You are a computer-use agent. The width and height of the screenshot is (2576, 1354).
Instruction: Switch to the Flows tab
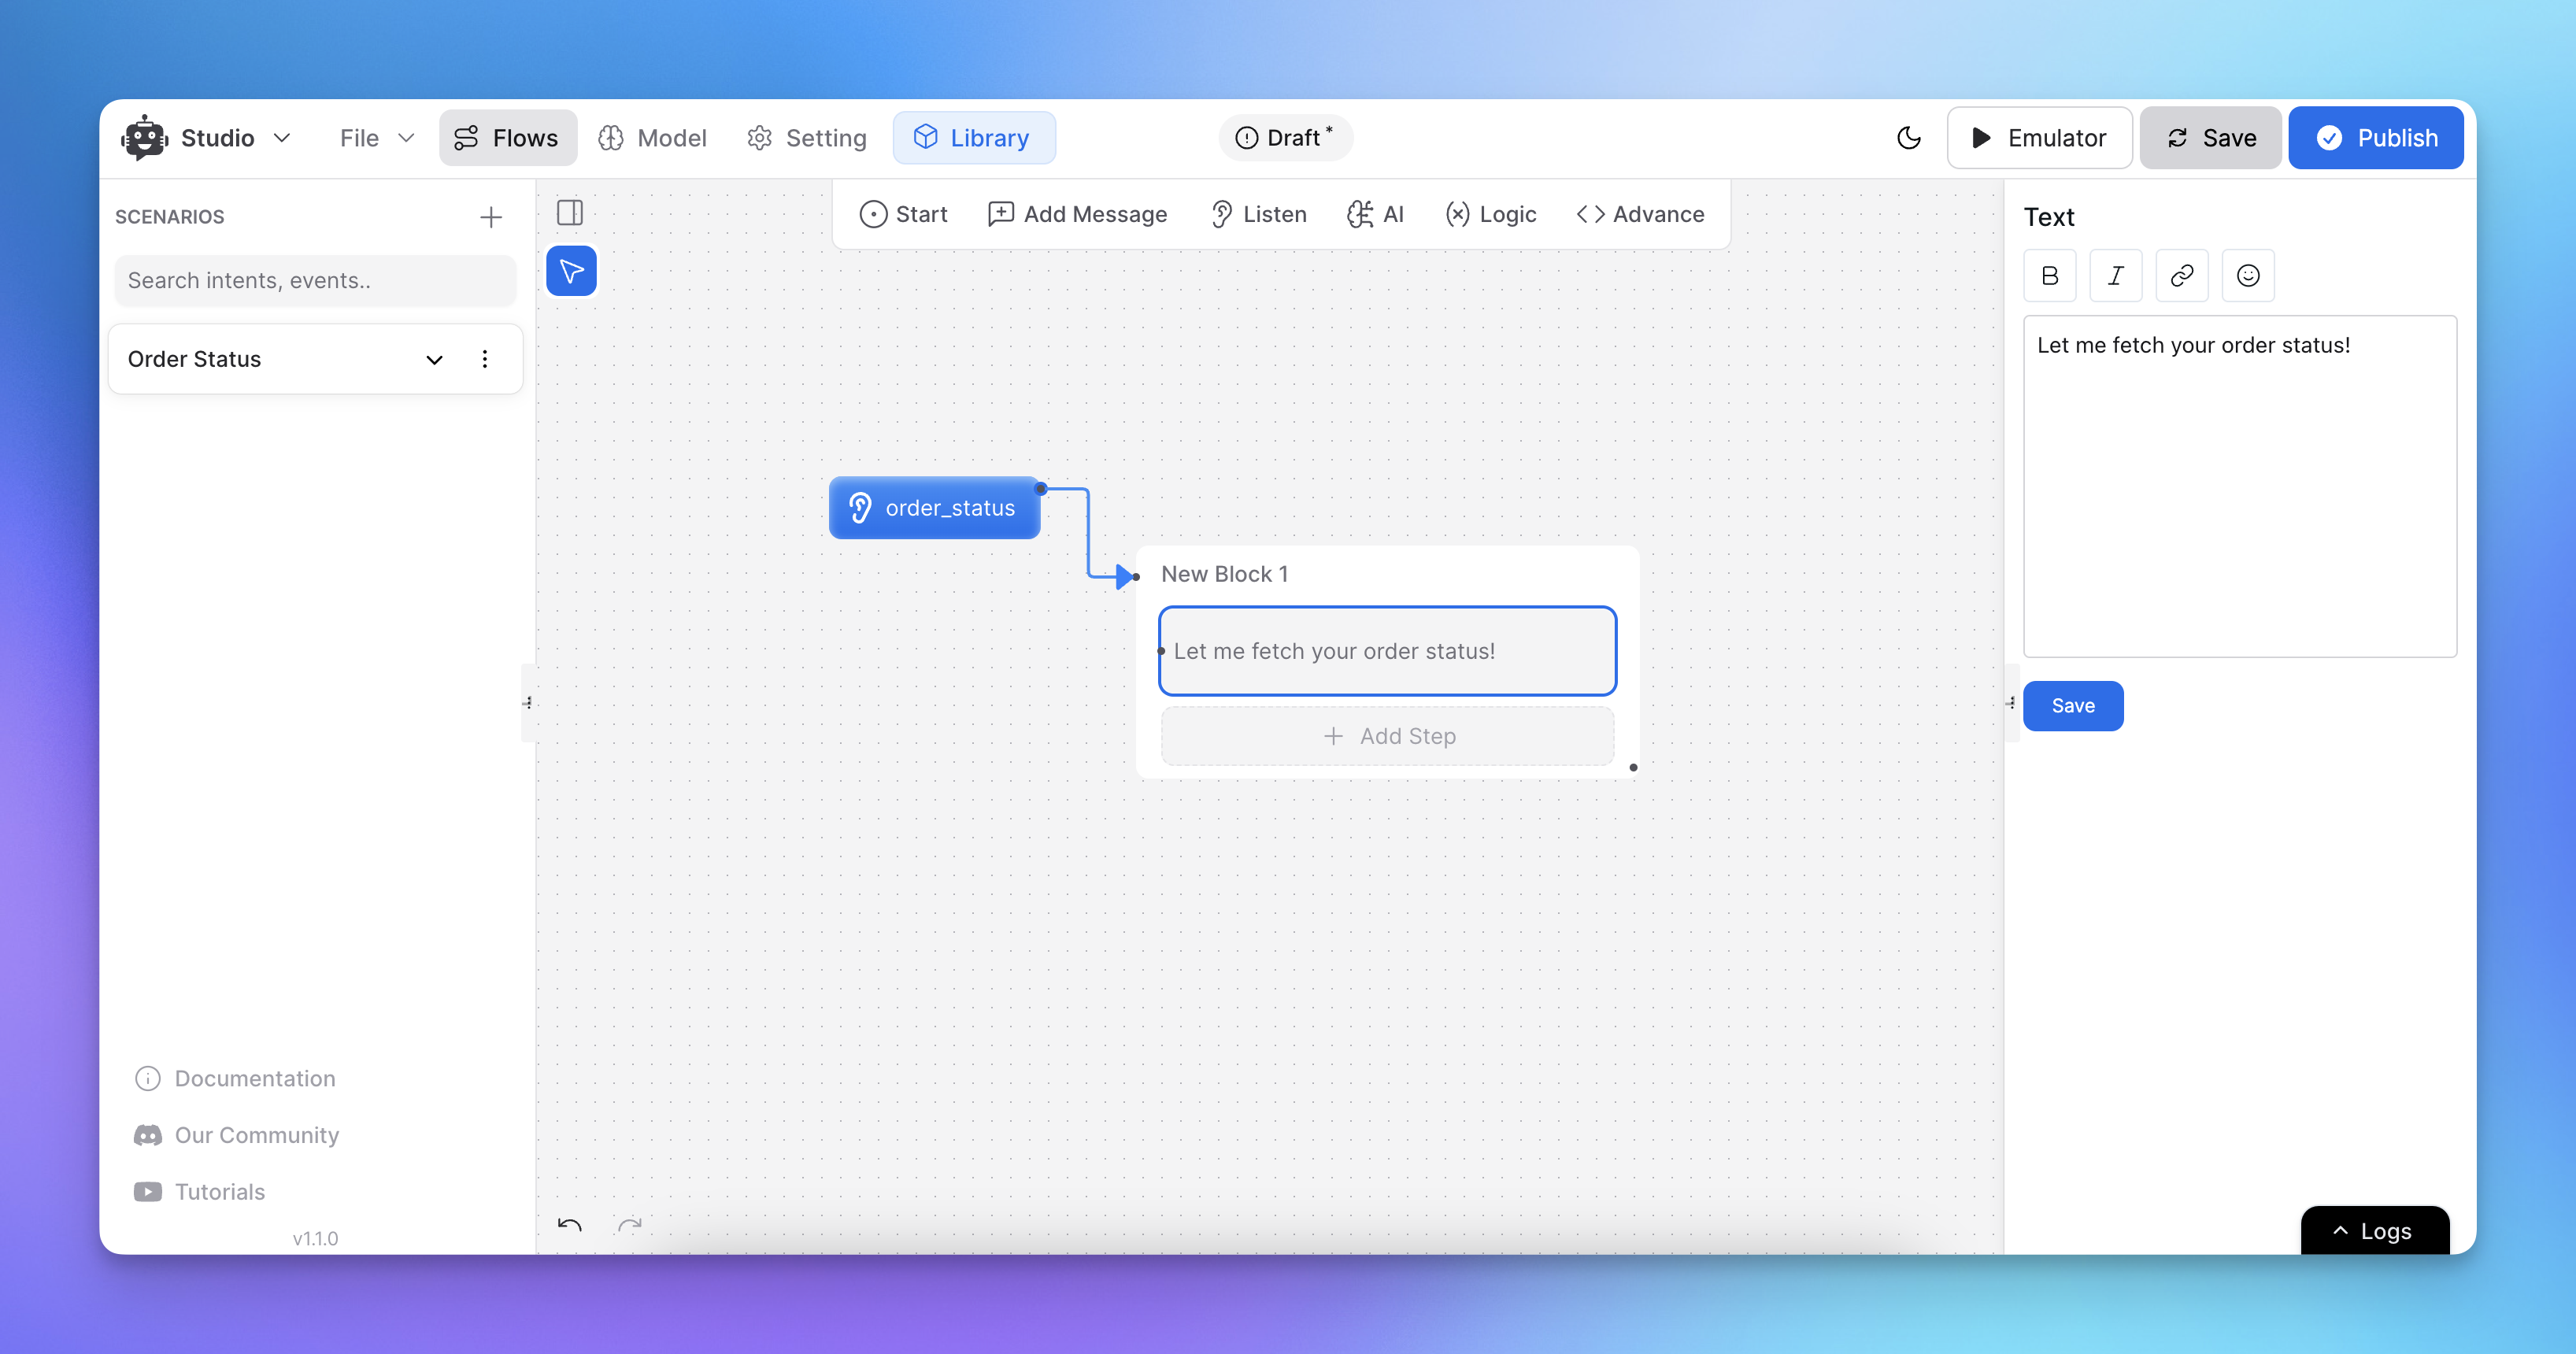click(507, 138)
